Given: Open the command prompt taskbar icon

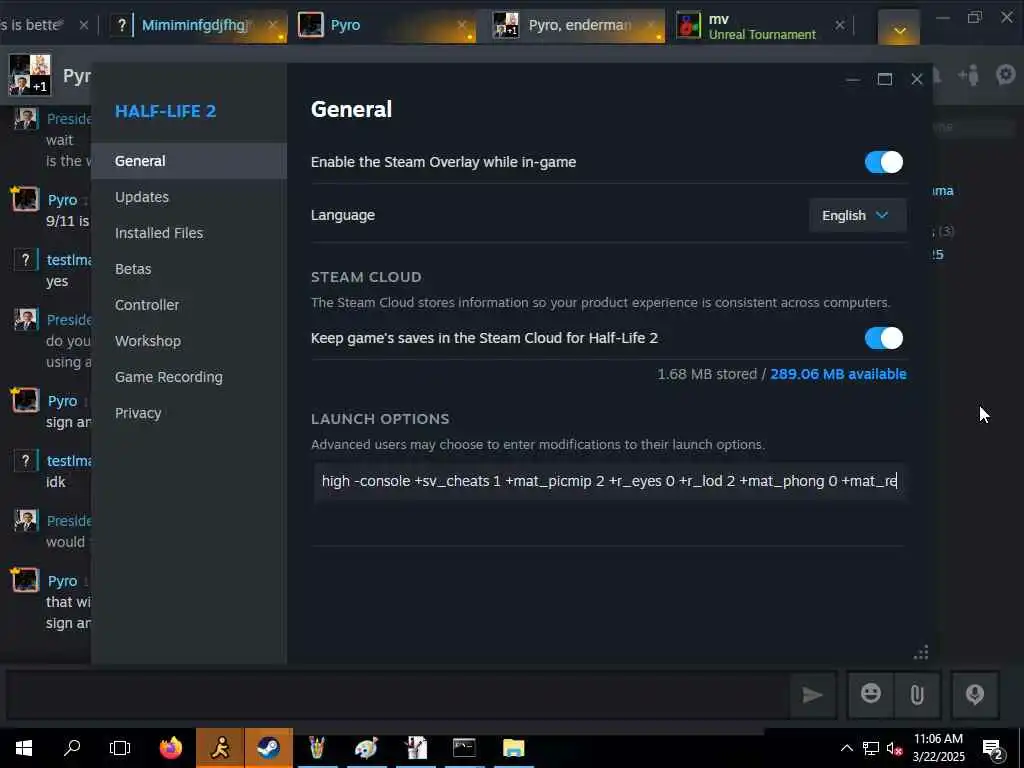Looking at the screenshot, I should pyautogui.click(x=464, y=748).
